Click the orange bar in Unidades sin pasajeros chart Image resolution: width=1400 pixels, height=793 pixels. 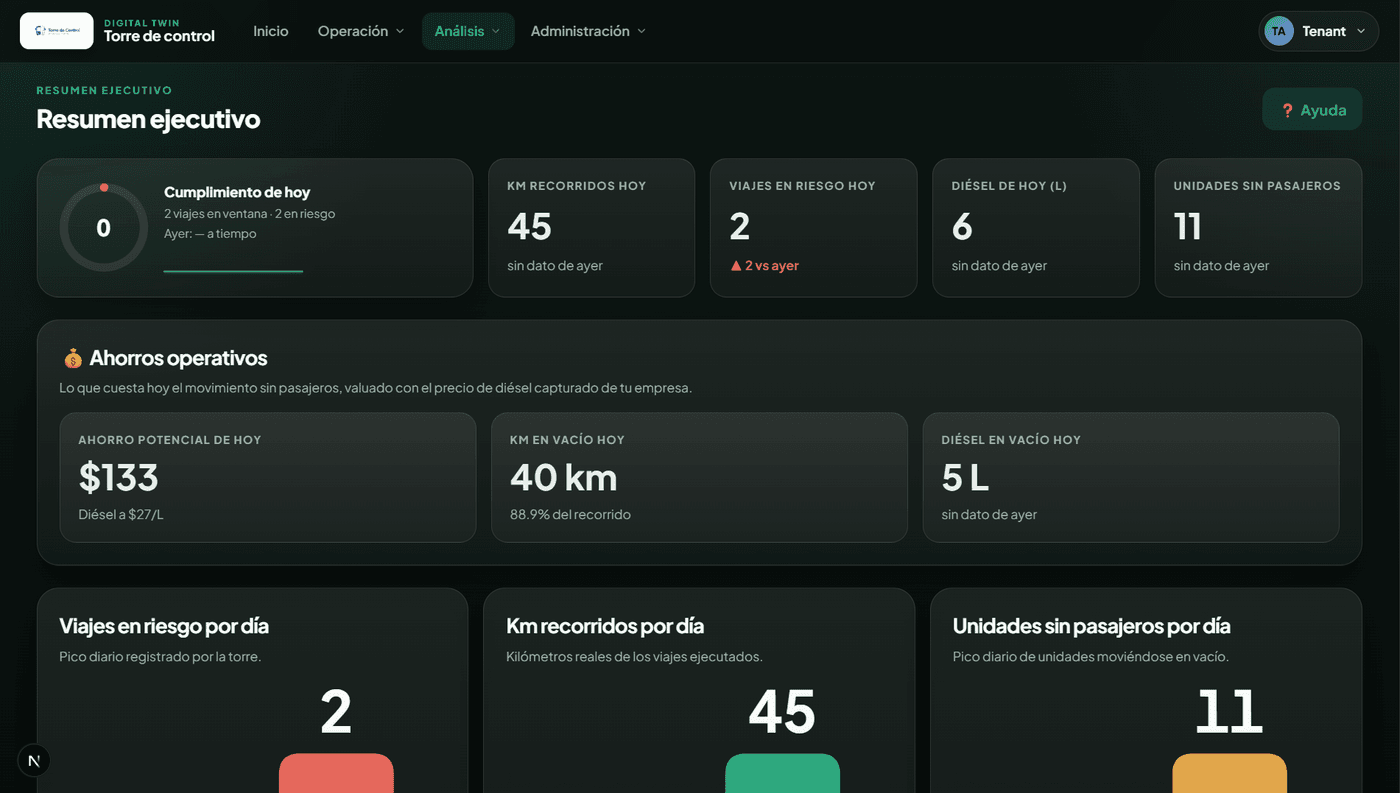(x=1229, y=773)
